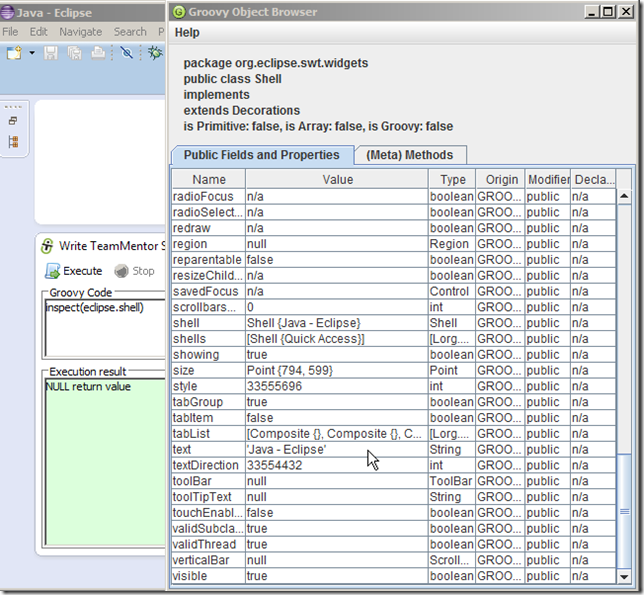
Task: Click the scrollbar down arrow in table
Action: (624, 577)
